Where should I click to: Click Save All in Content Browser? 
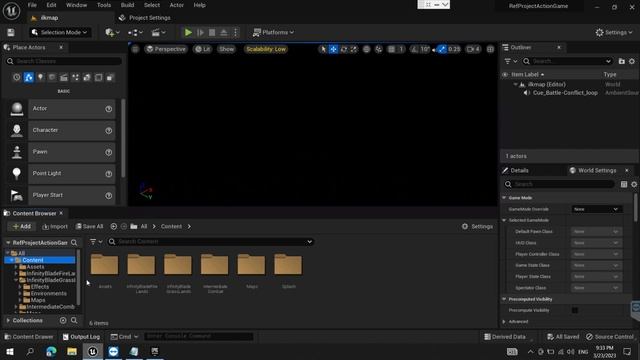click(x=89, y=227)
